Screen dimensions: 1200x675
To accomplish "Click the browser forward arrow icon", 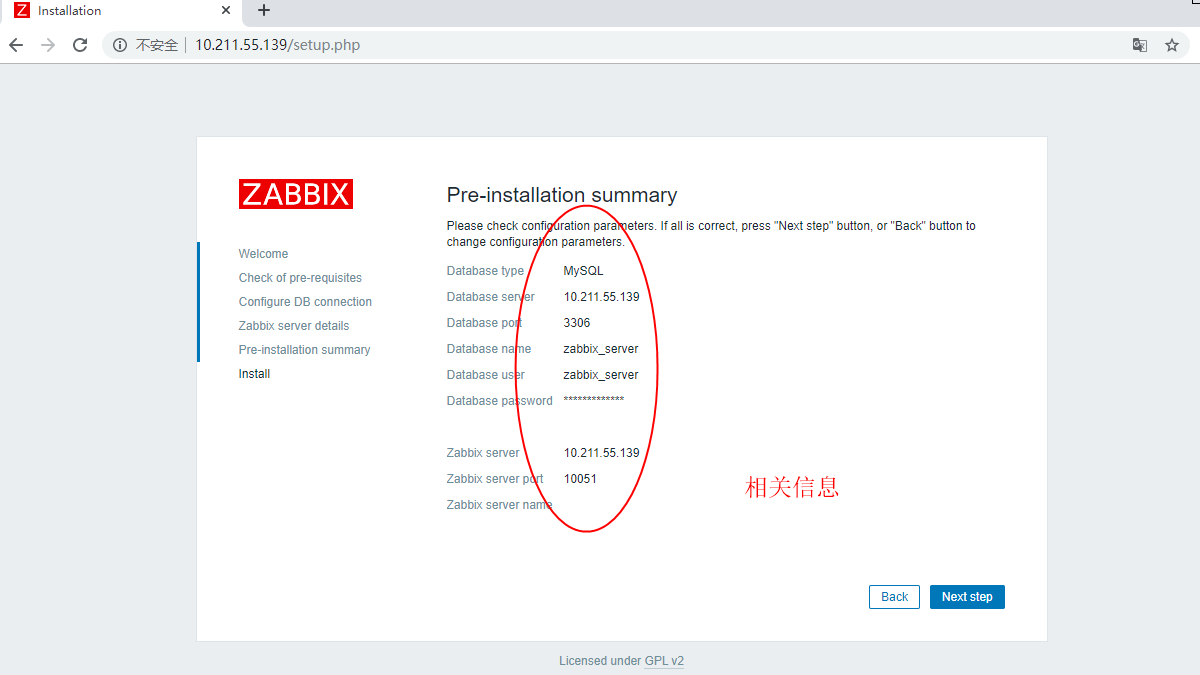I will click(48, 45).
